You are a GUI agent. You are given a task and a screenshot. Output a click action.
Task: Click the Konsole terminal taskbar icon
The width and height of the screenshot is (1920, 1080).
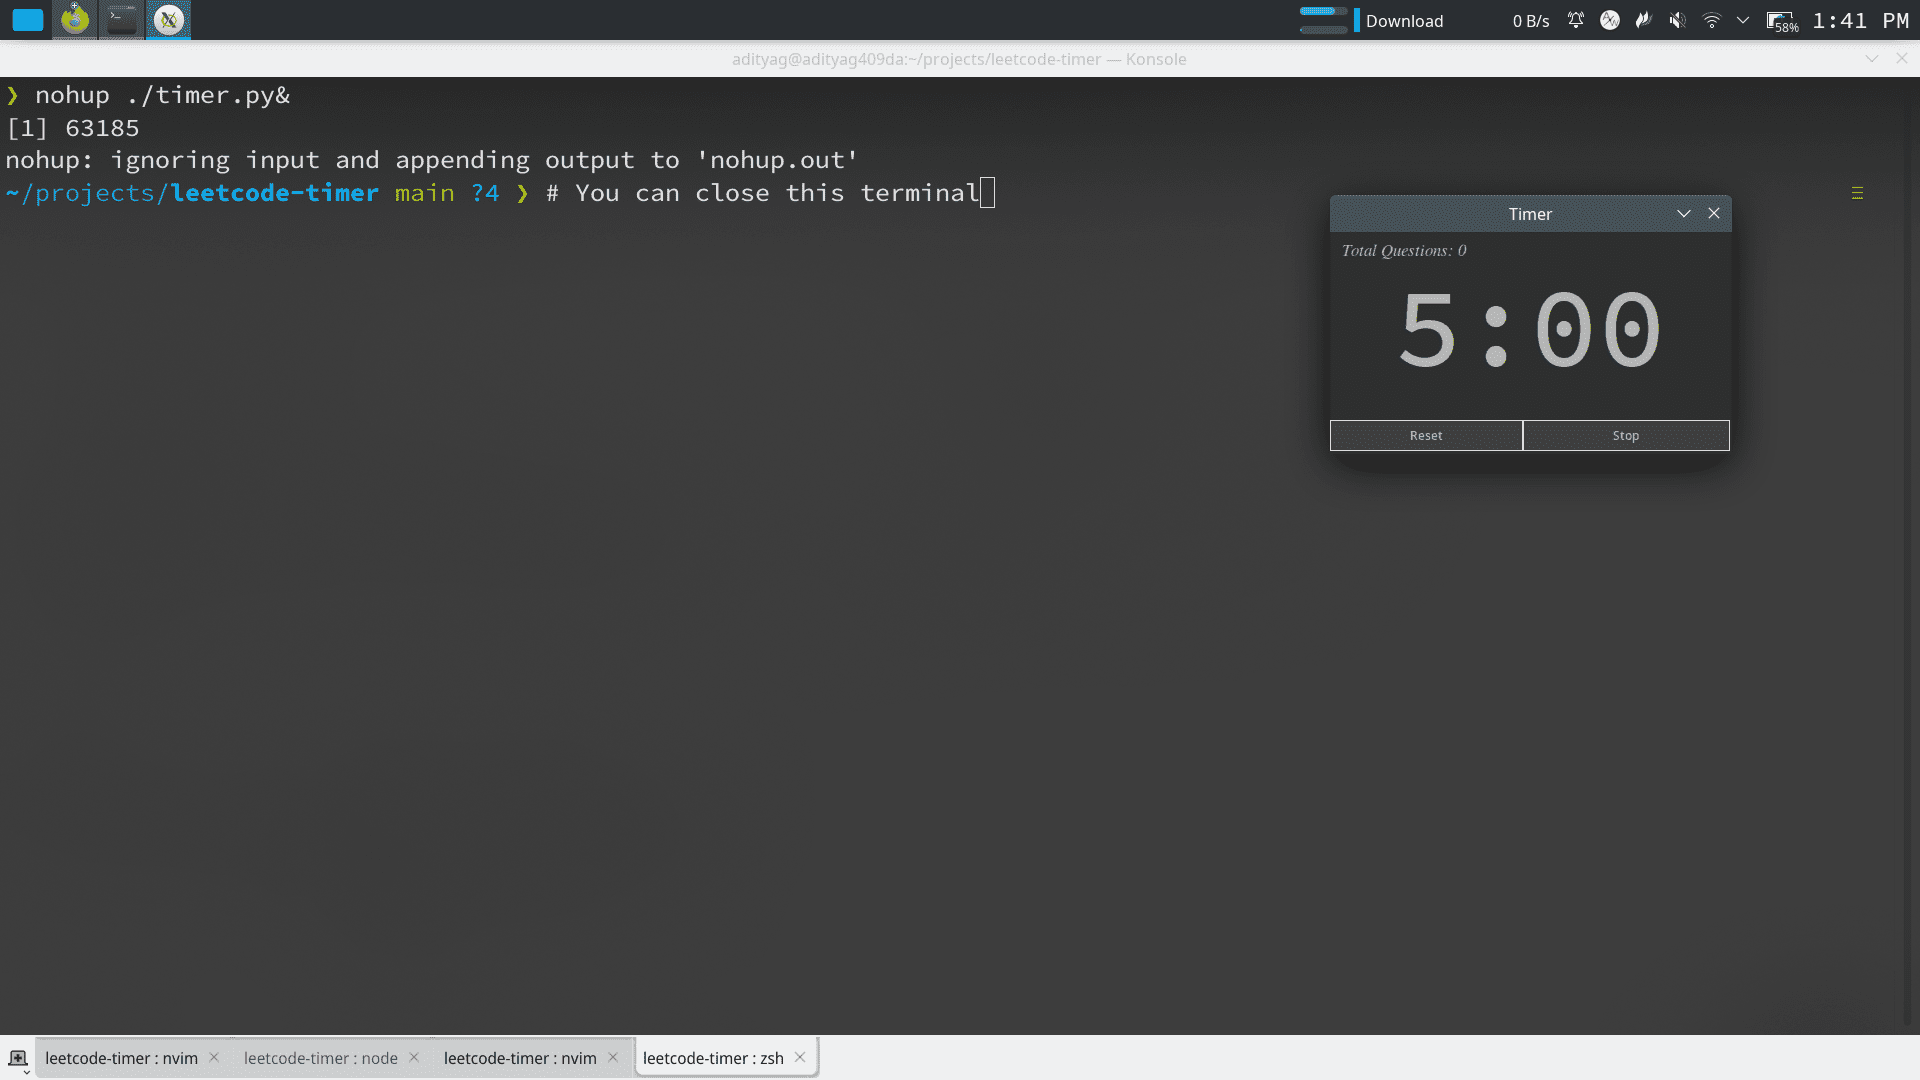(122, 20)
